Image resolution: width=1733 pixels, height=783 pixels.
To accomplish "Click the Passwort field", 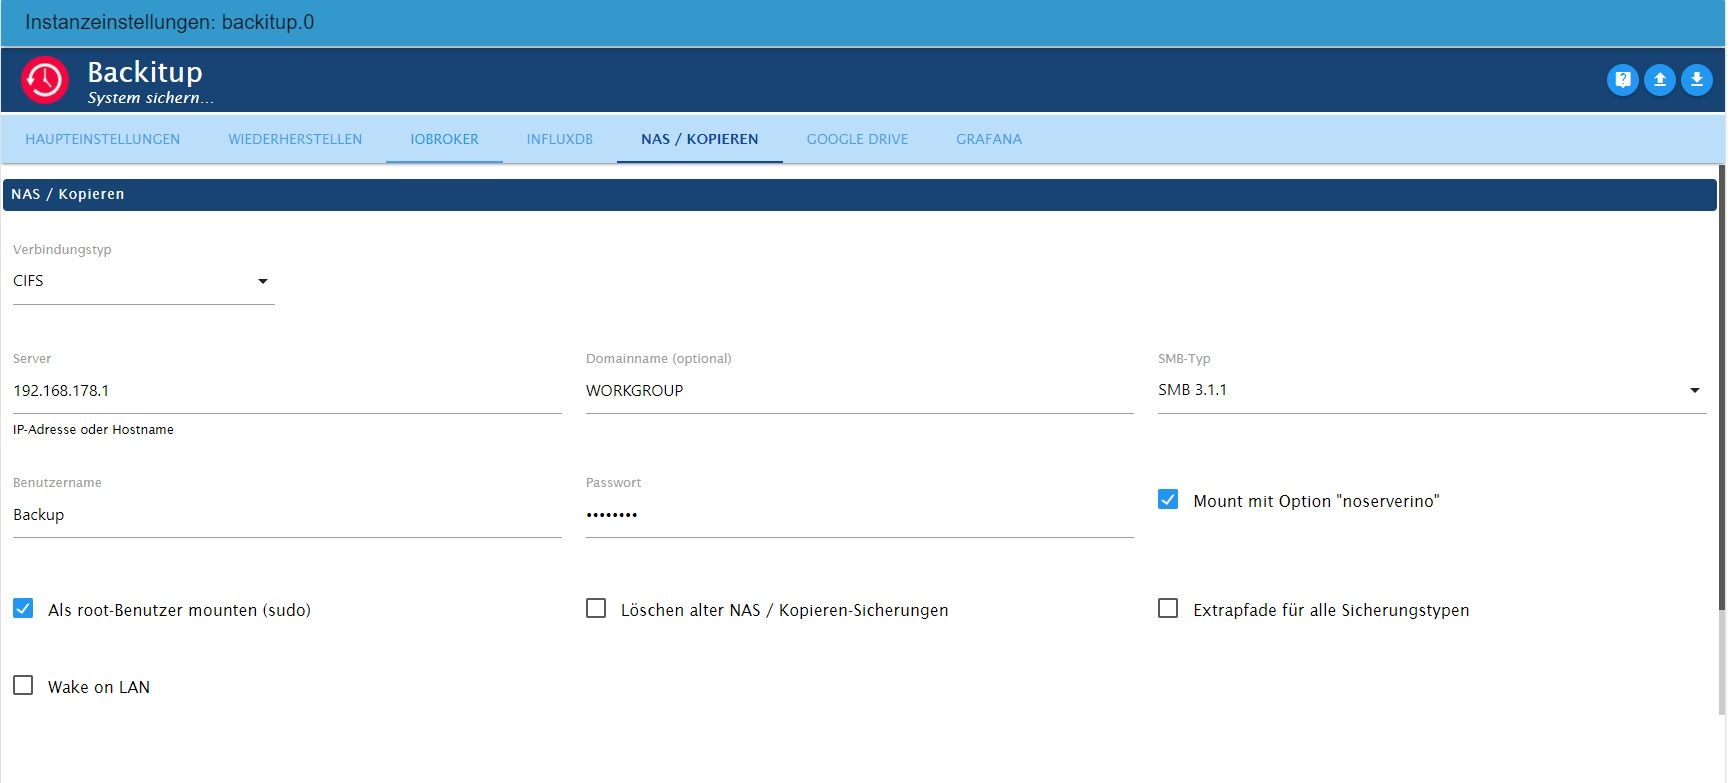I will pyautogui.click(x=859, y=515).
